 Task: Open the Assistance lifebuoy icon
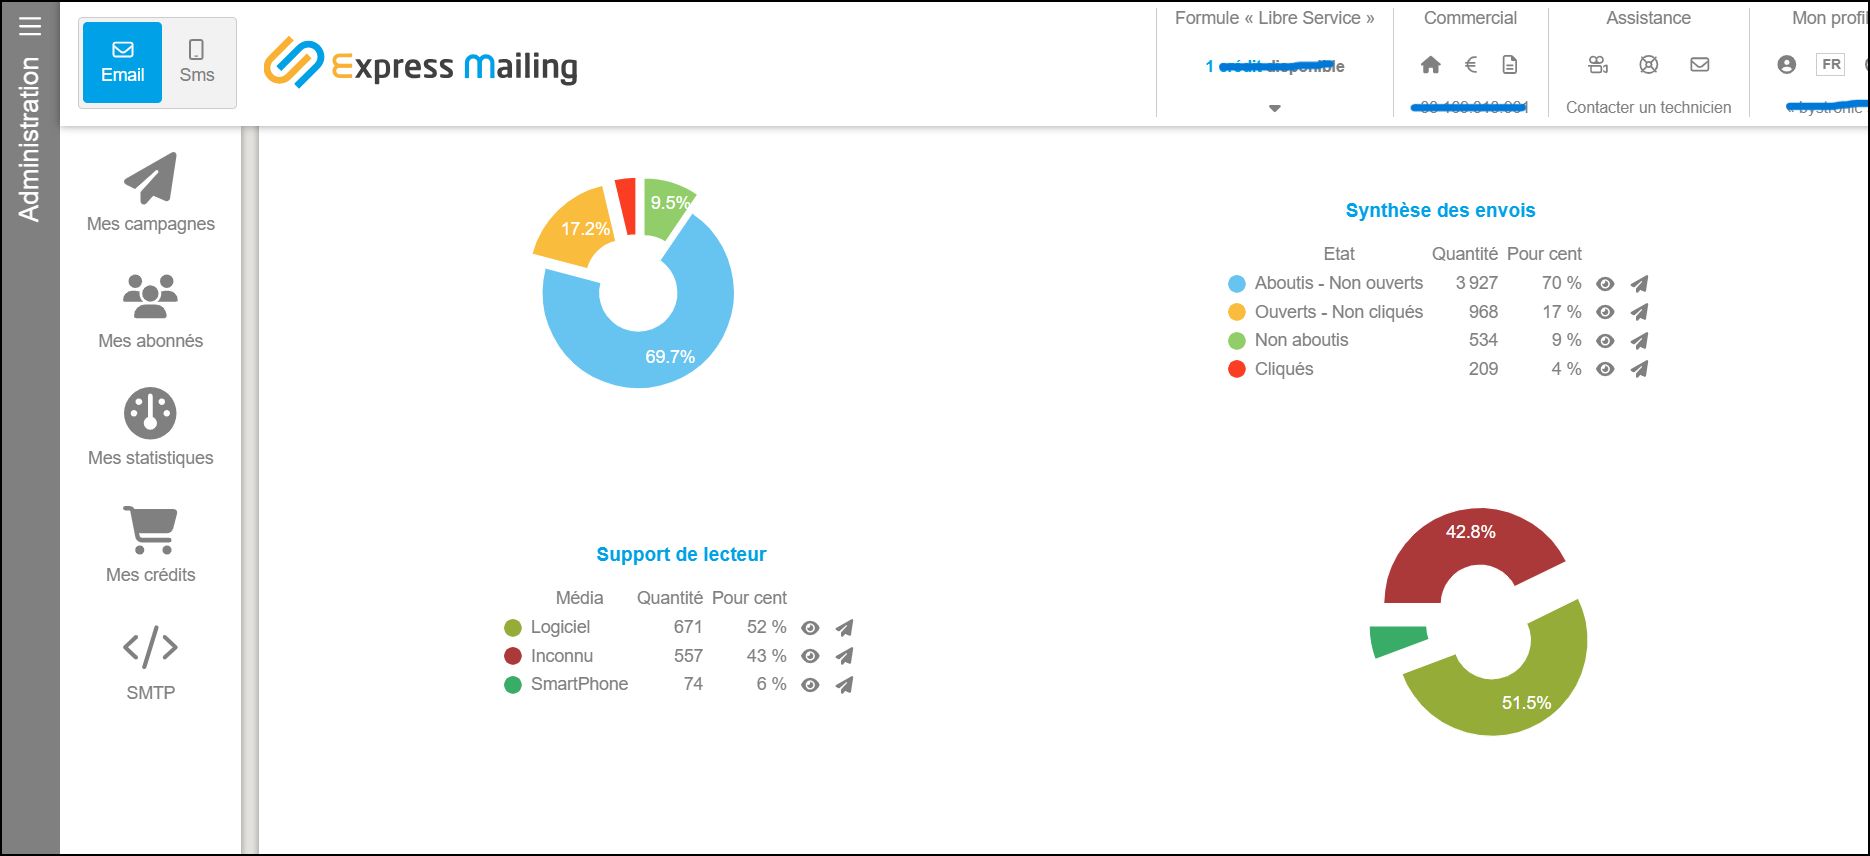pyautogui.click(x=1649, y=65)
